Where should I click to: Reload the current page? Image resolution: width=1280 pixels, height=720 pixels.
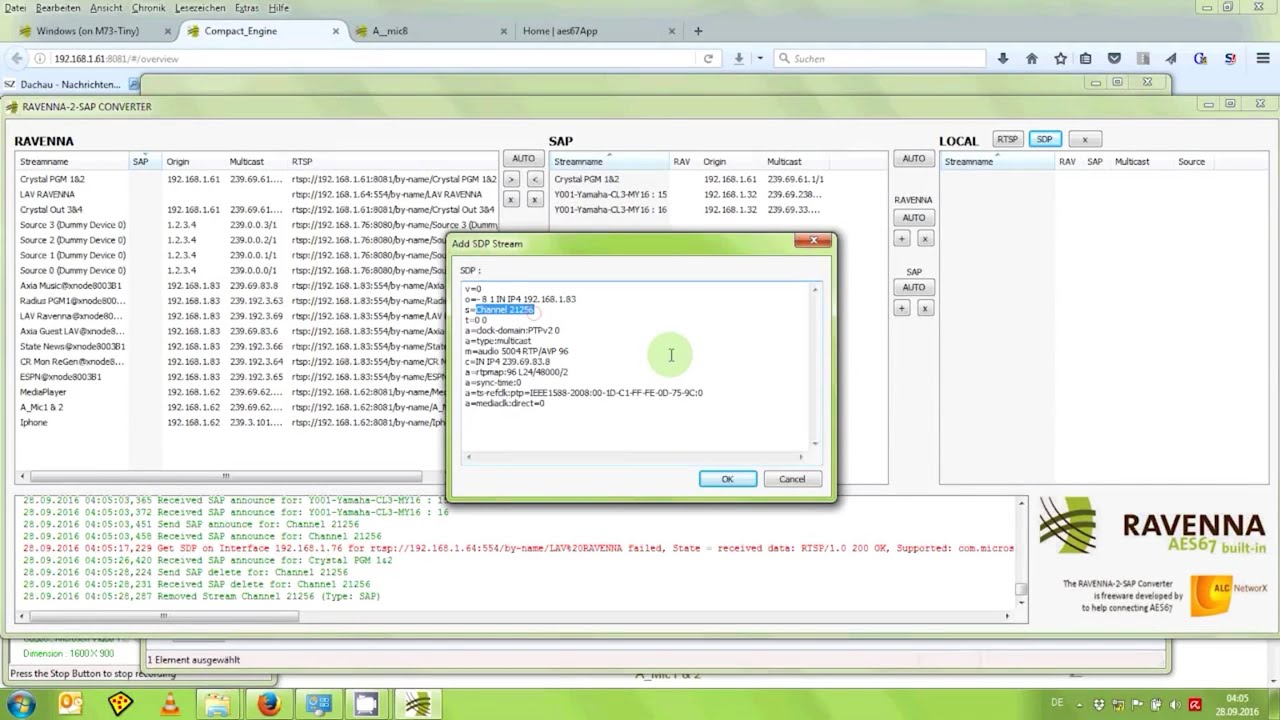pos(708,58)
